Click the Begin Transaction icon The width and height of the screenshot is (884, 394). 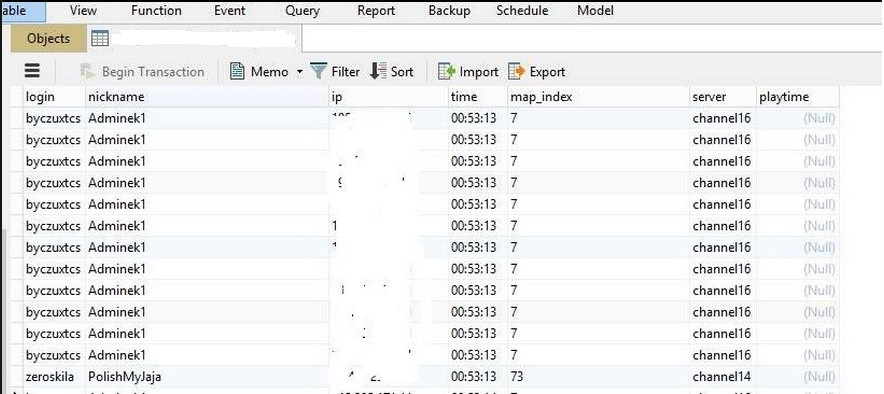click(88, 72)
